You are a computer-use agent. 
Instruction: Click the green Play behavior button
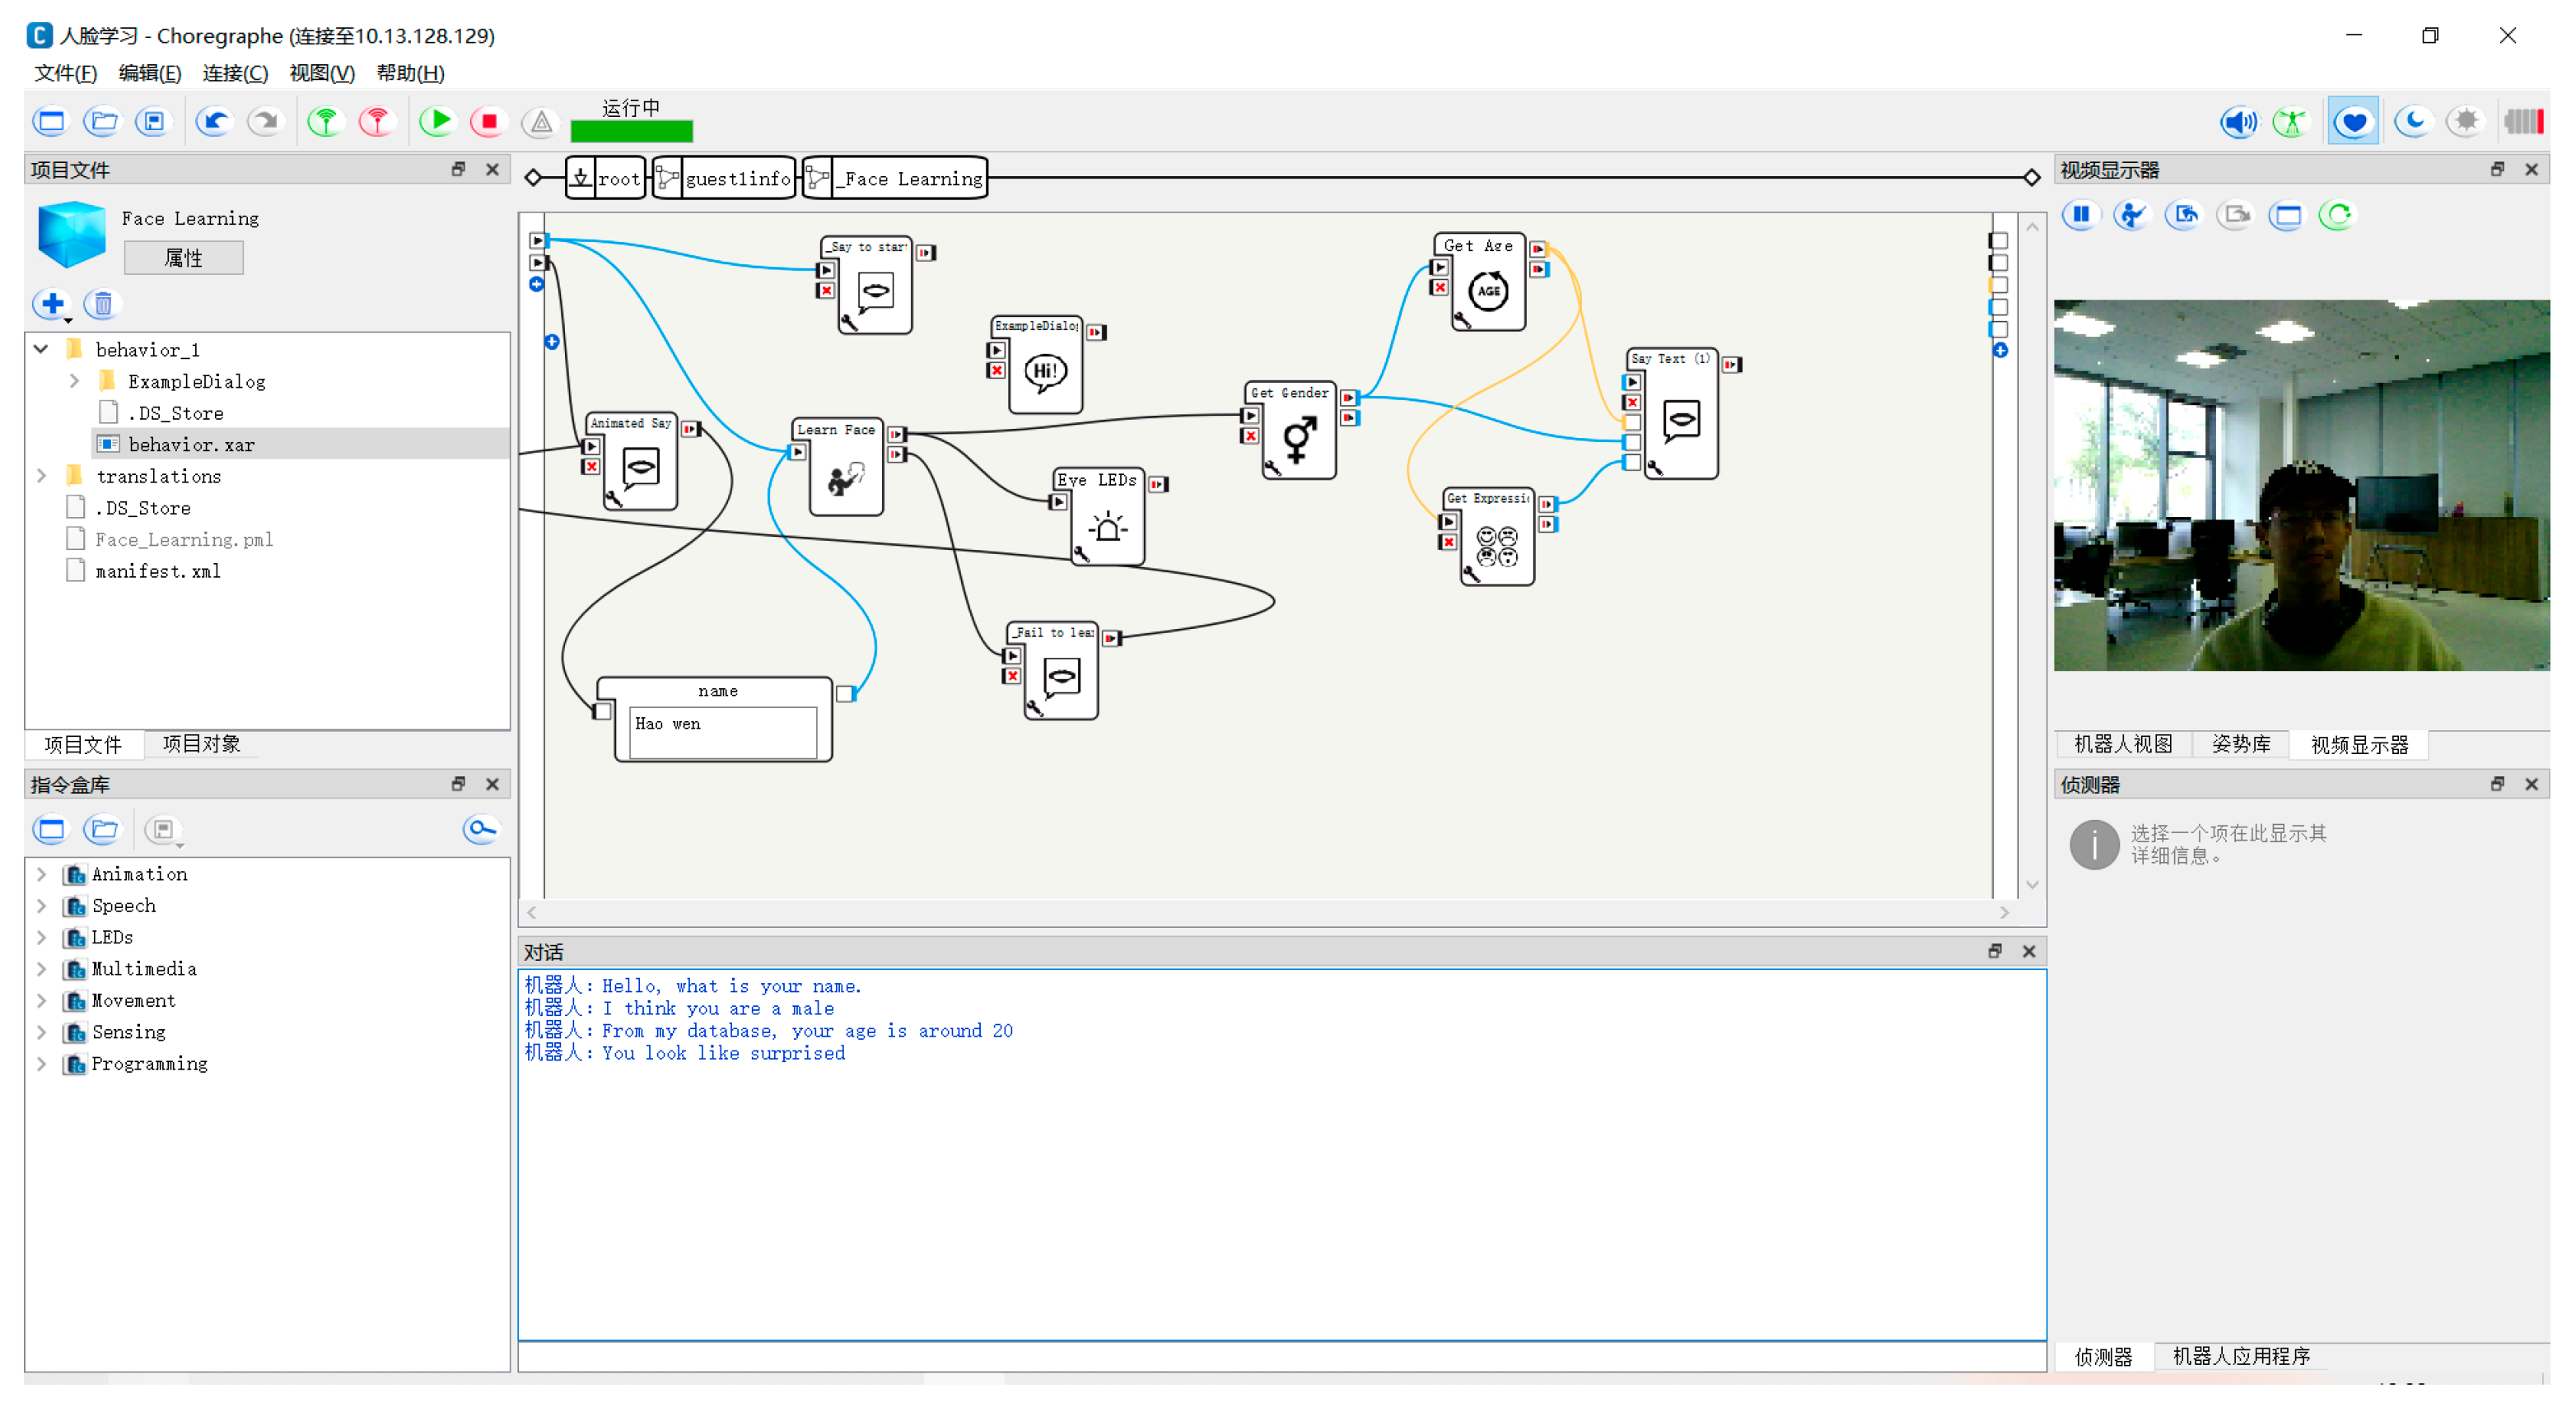point(437,121)
